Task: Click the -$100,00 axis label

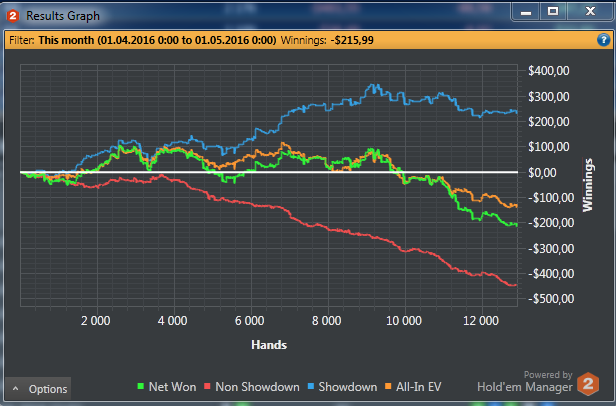Action: (551, 197)
